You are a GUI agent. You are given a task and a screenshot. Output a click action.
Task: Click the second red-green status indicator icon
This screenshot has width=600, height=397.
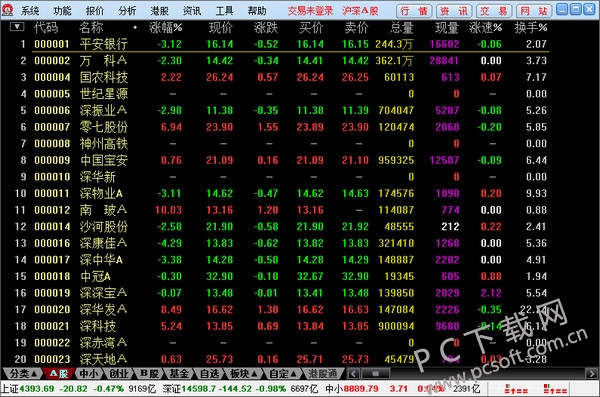(555, 389)
